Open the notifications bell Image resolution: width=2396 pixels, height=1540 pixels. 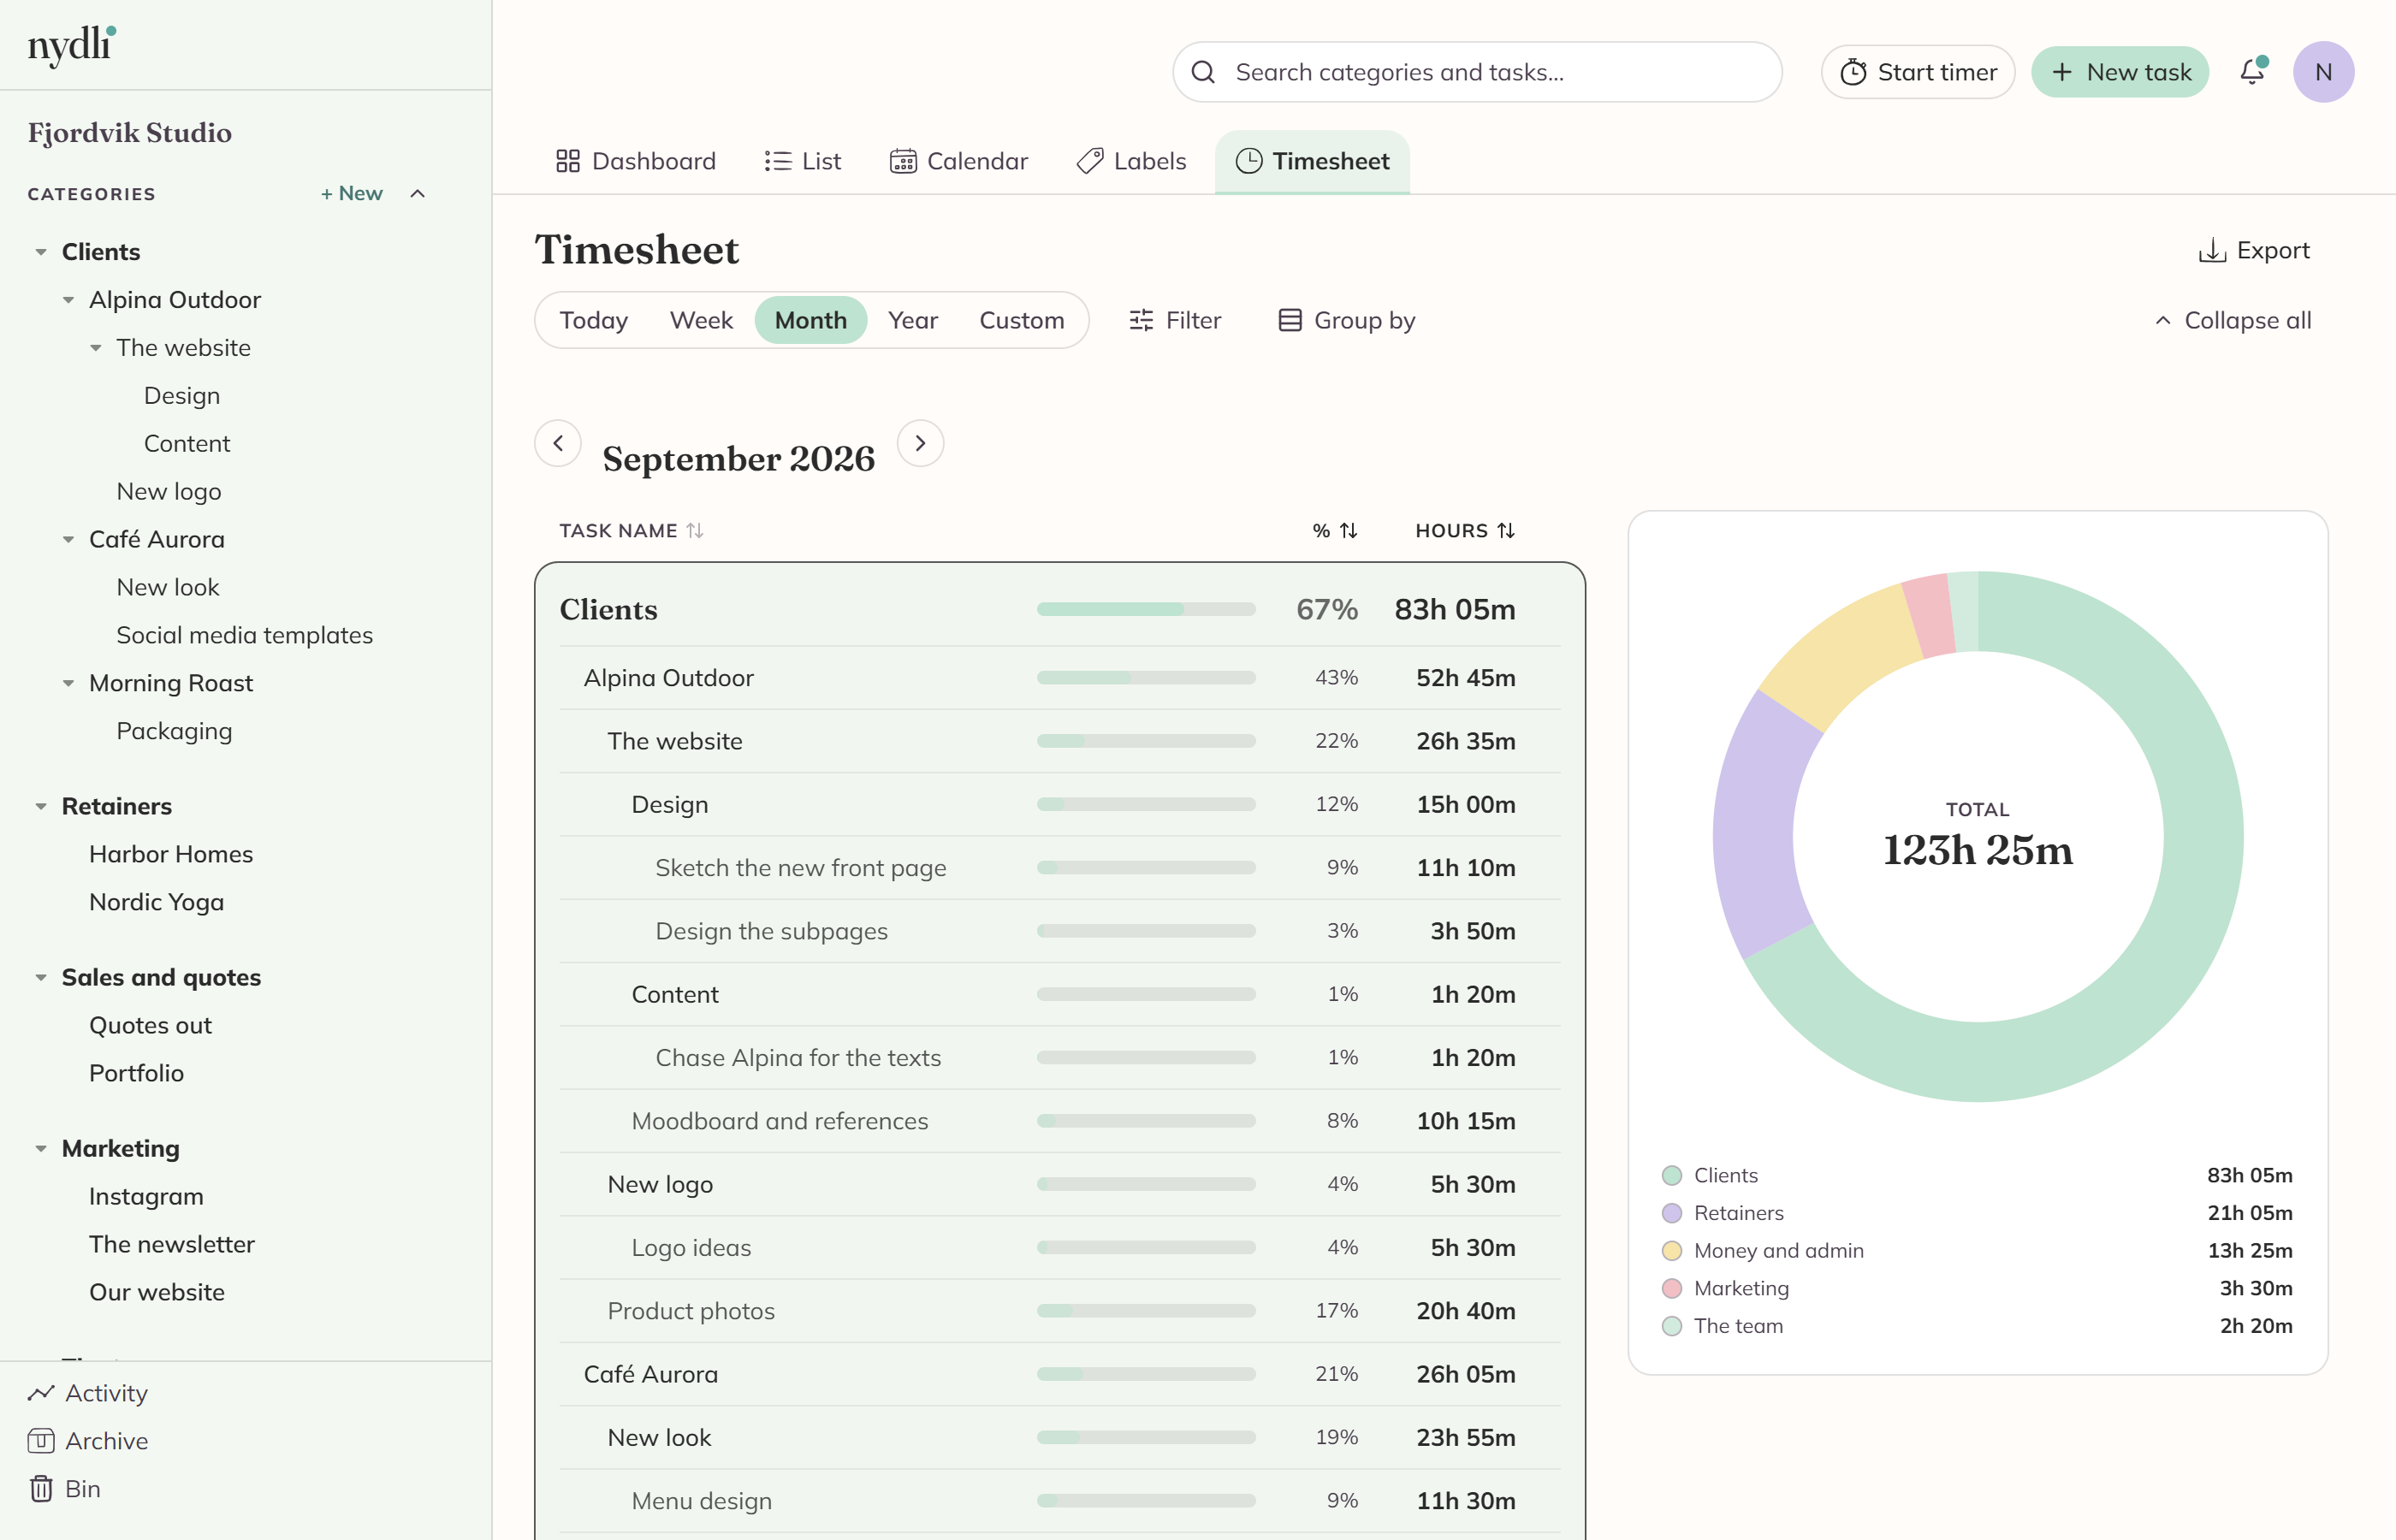(x=2252, y=72)
